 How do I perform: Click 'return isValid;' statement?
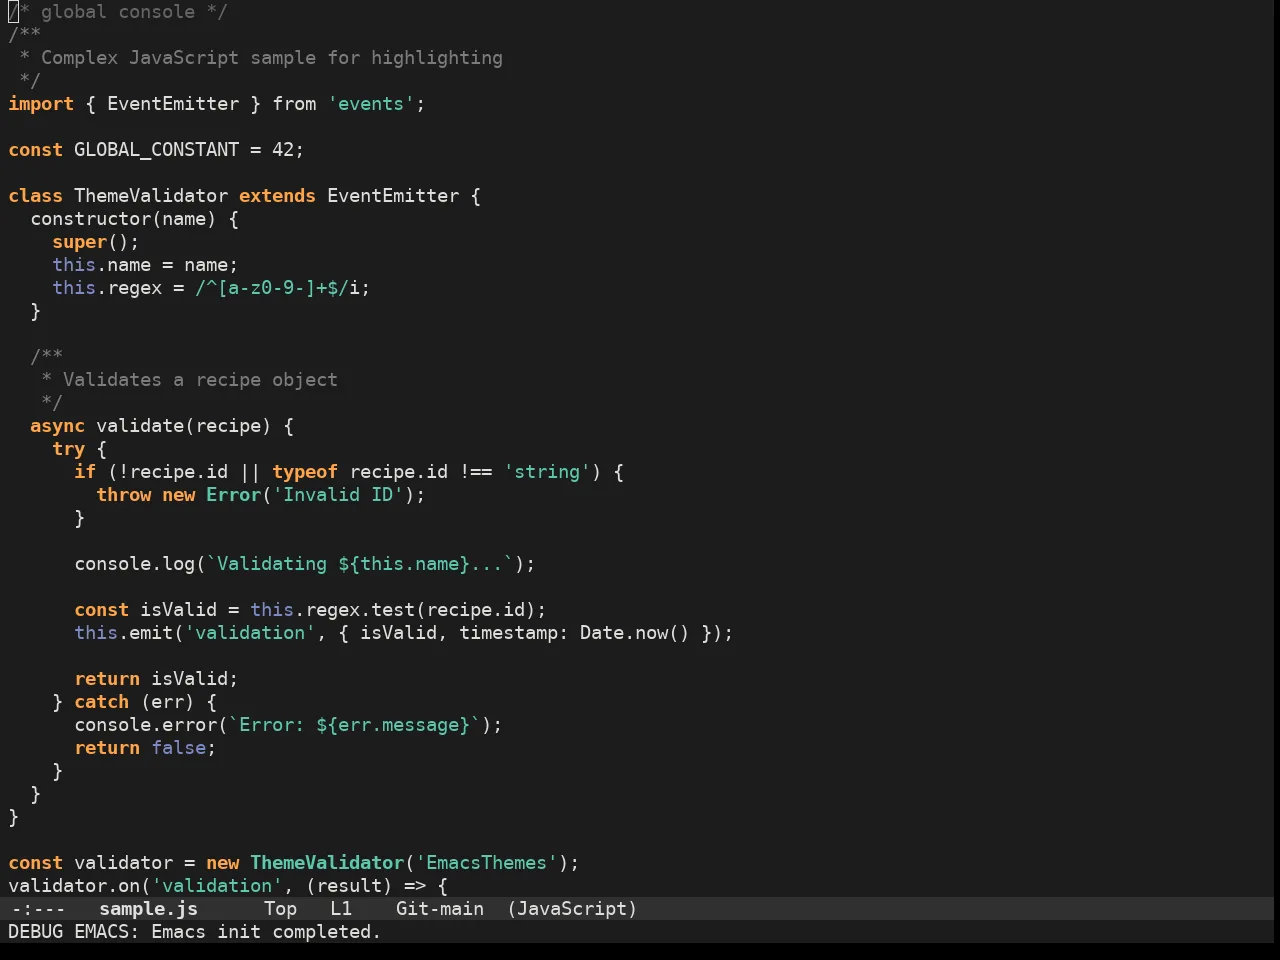(x=156, y=679)
